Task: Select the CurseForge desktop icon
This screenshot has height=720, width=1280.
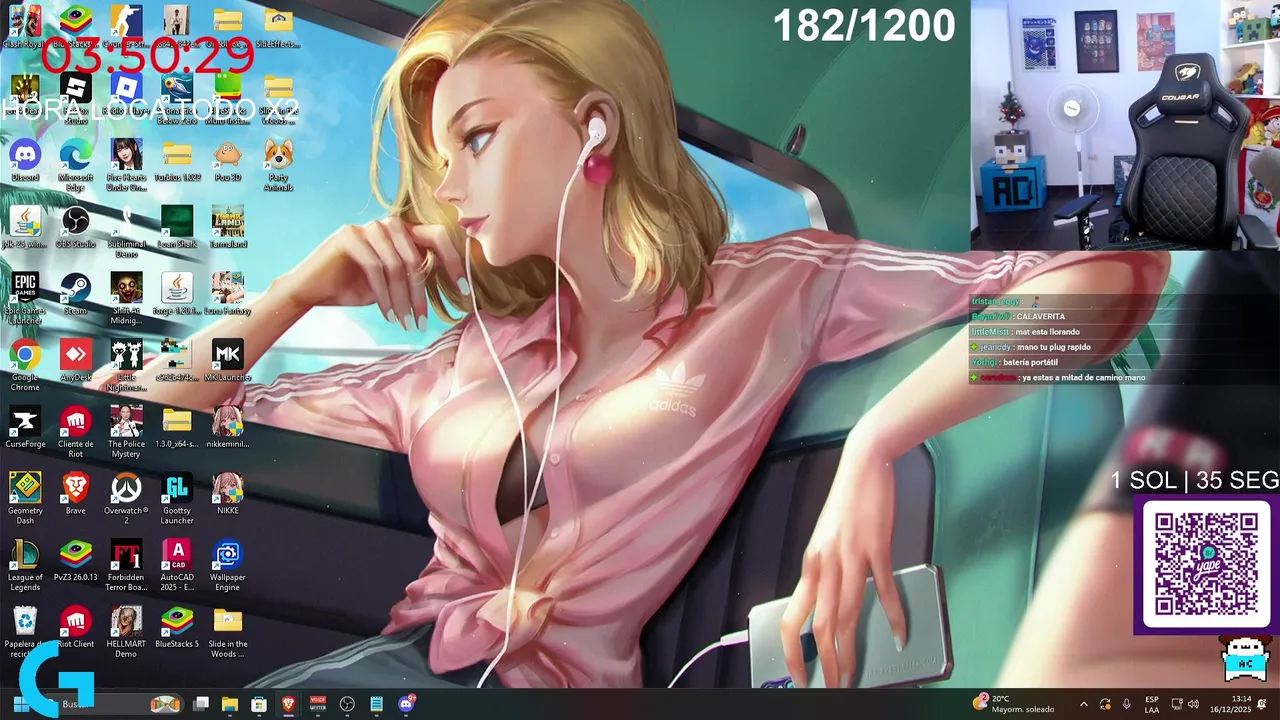Action: (x=25, y=427)
